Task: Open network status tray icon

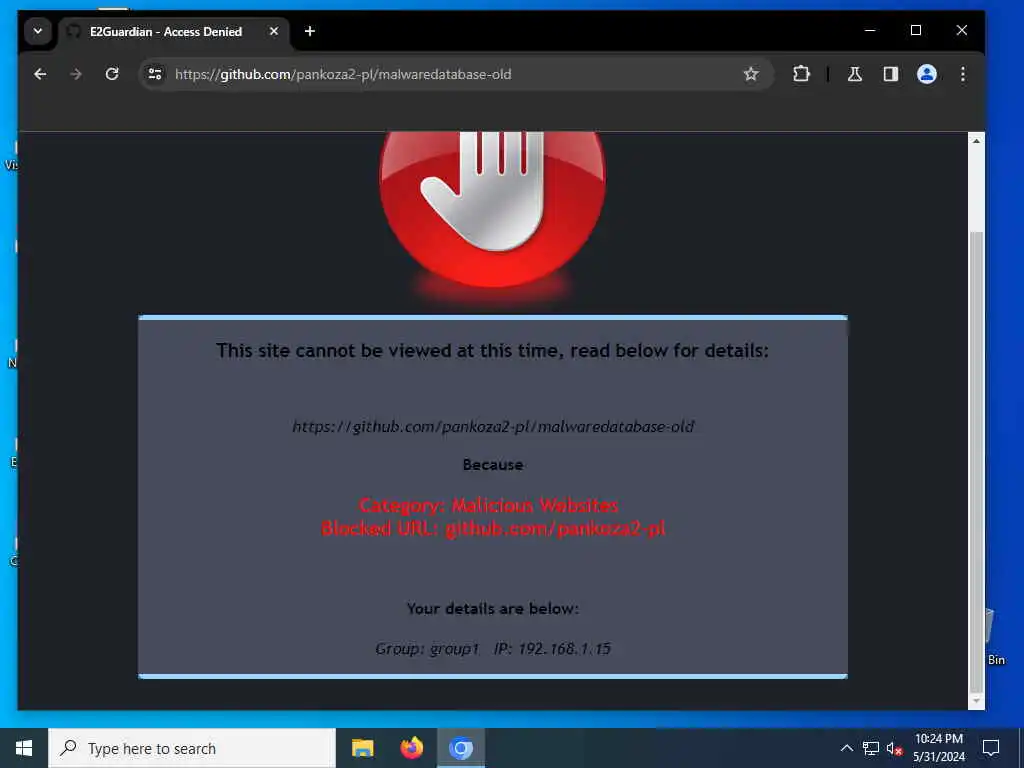Action: (x=871, y=748)
